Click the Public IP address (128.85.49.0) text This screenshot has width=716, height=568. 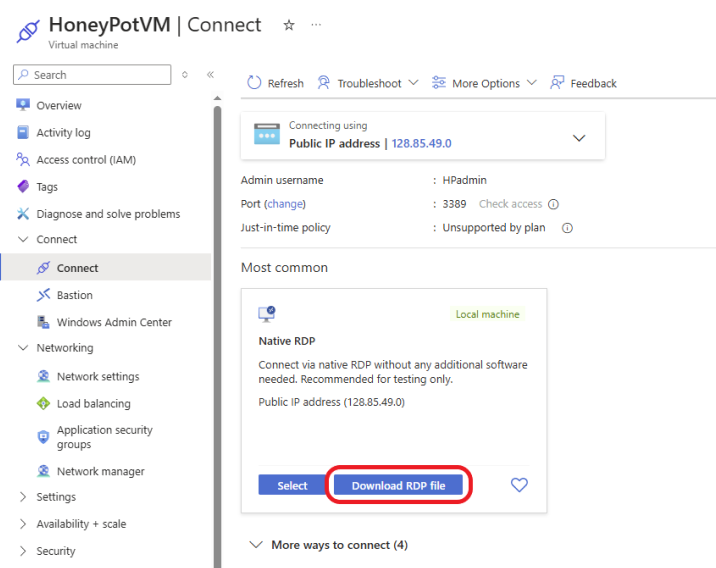332,402
